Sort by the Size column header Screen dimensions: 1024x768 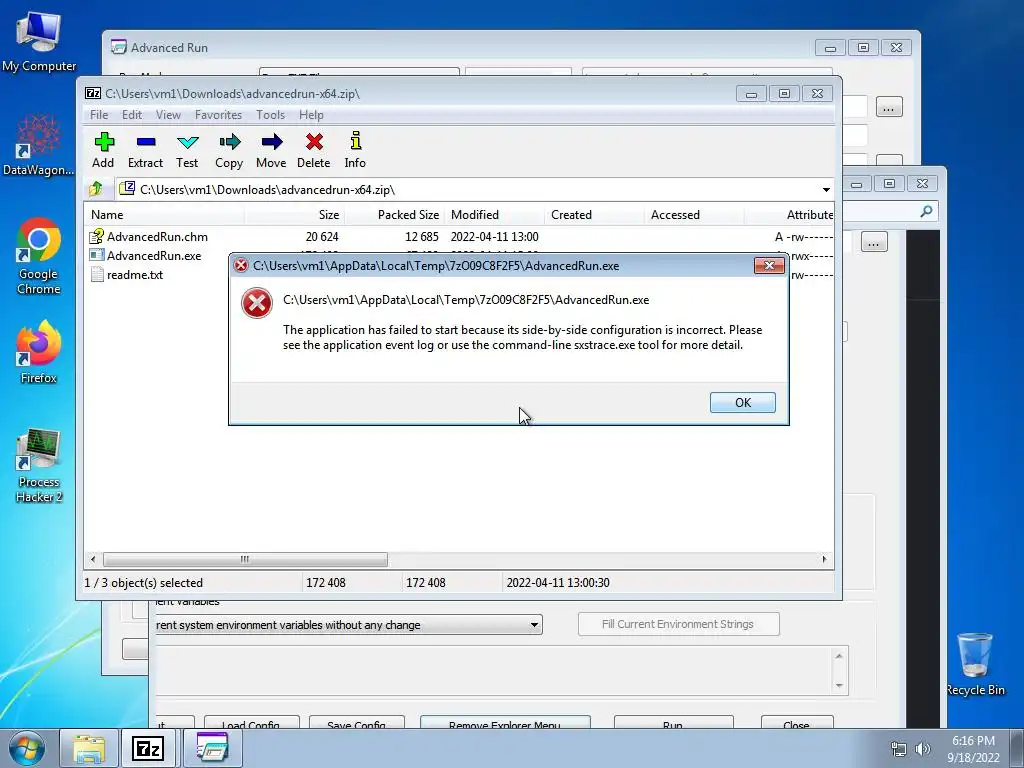295,215
